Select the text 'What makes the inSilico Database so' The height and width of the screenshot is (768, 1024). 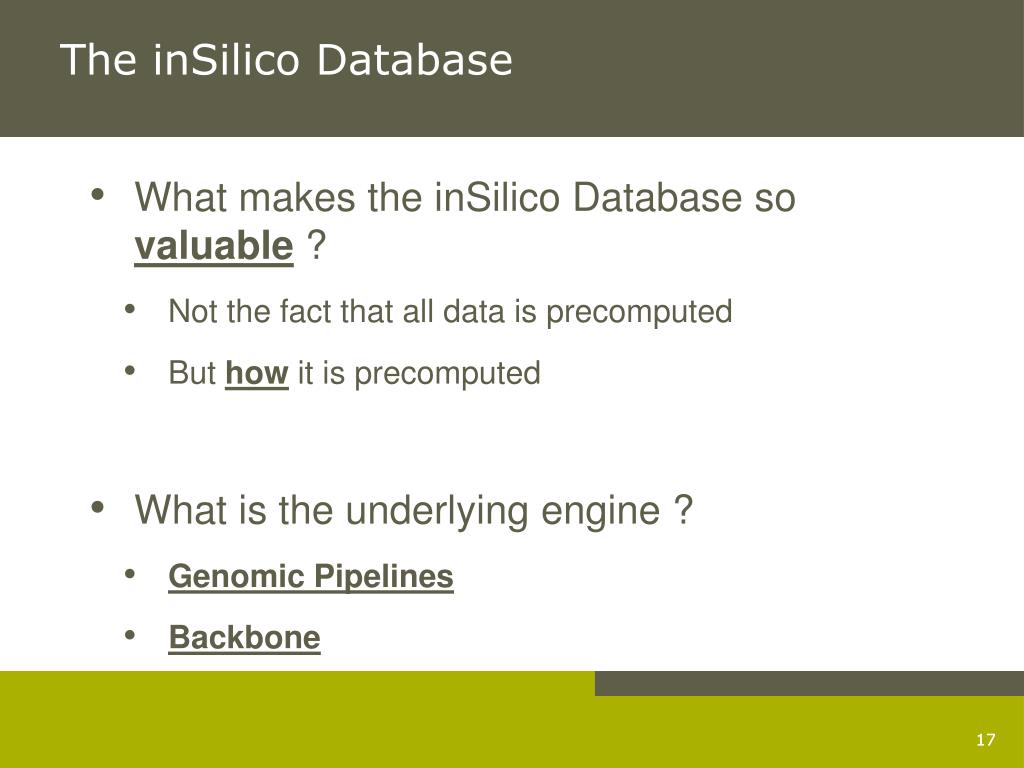465,197
